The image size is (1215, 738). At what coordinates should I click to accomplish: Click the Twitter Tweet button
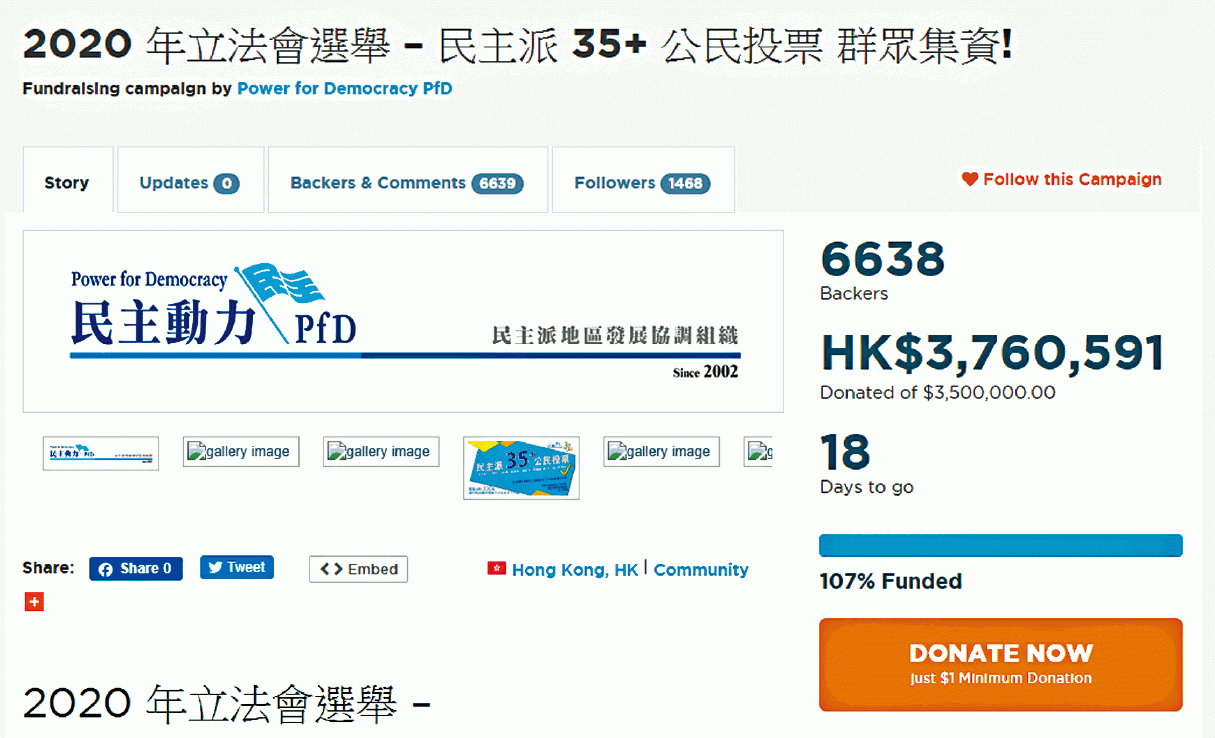pos(236,567)
